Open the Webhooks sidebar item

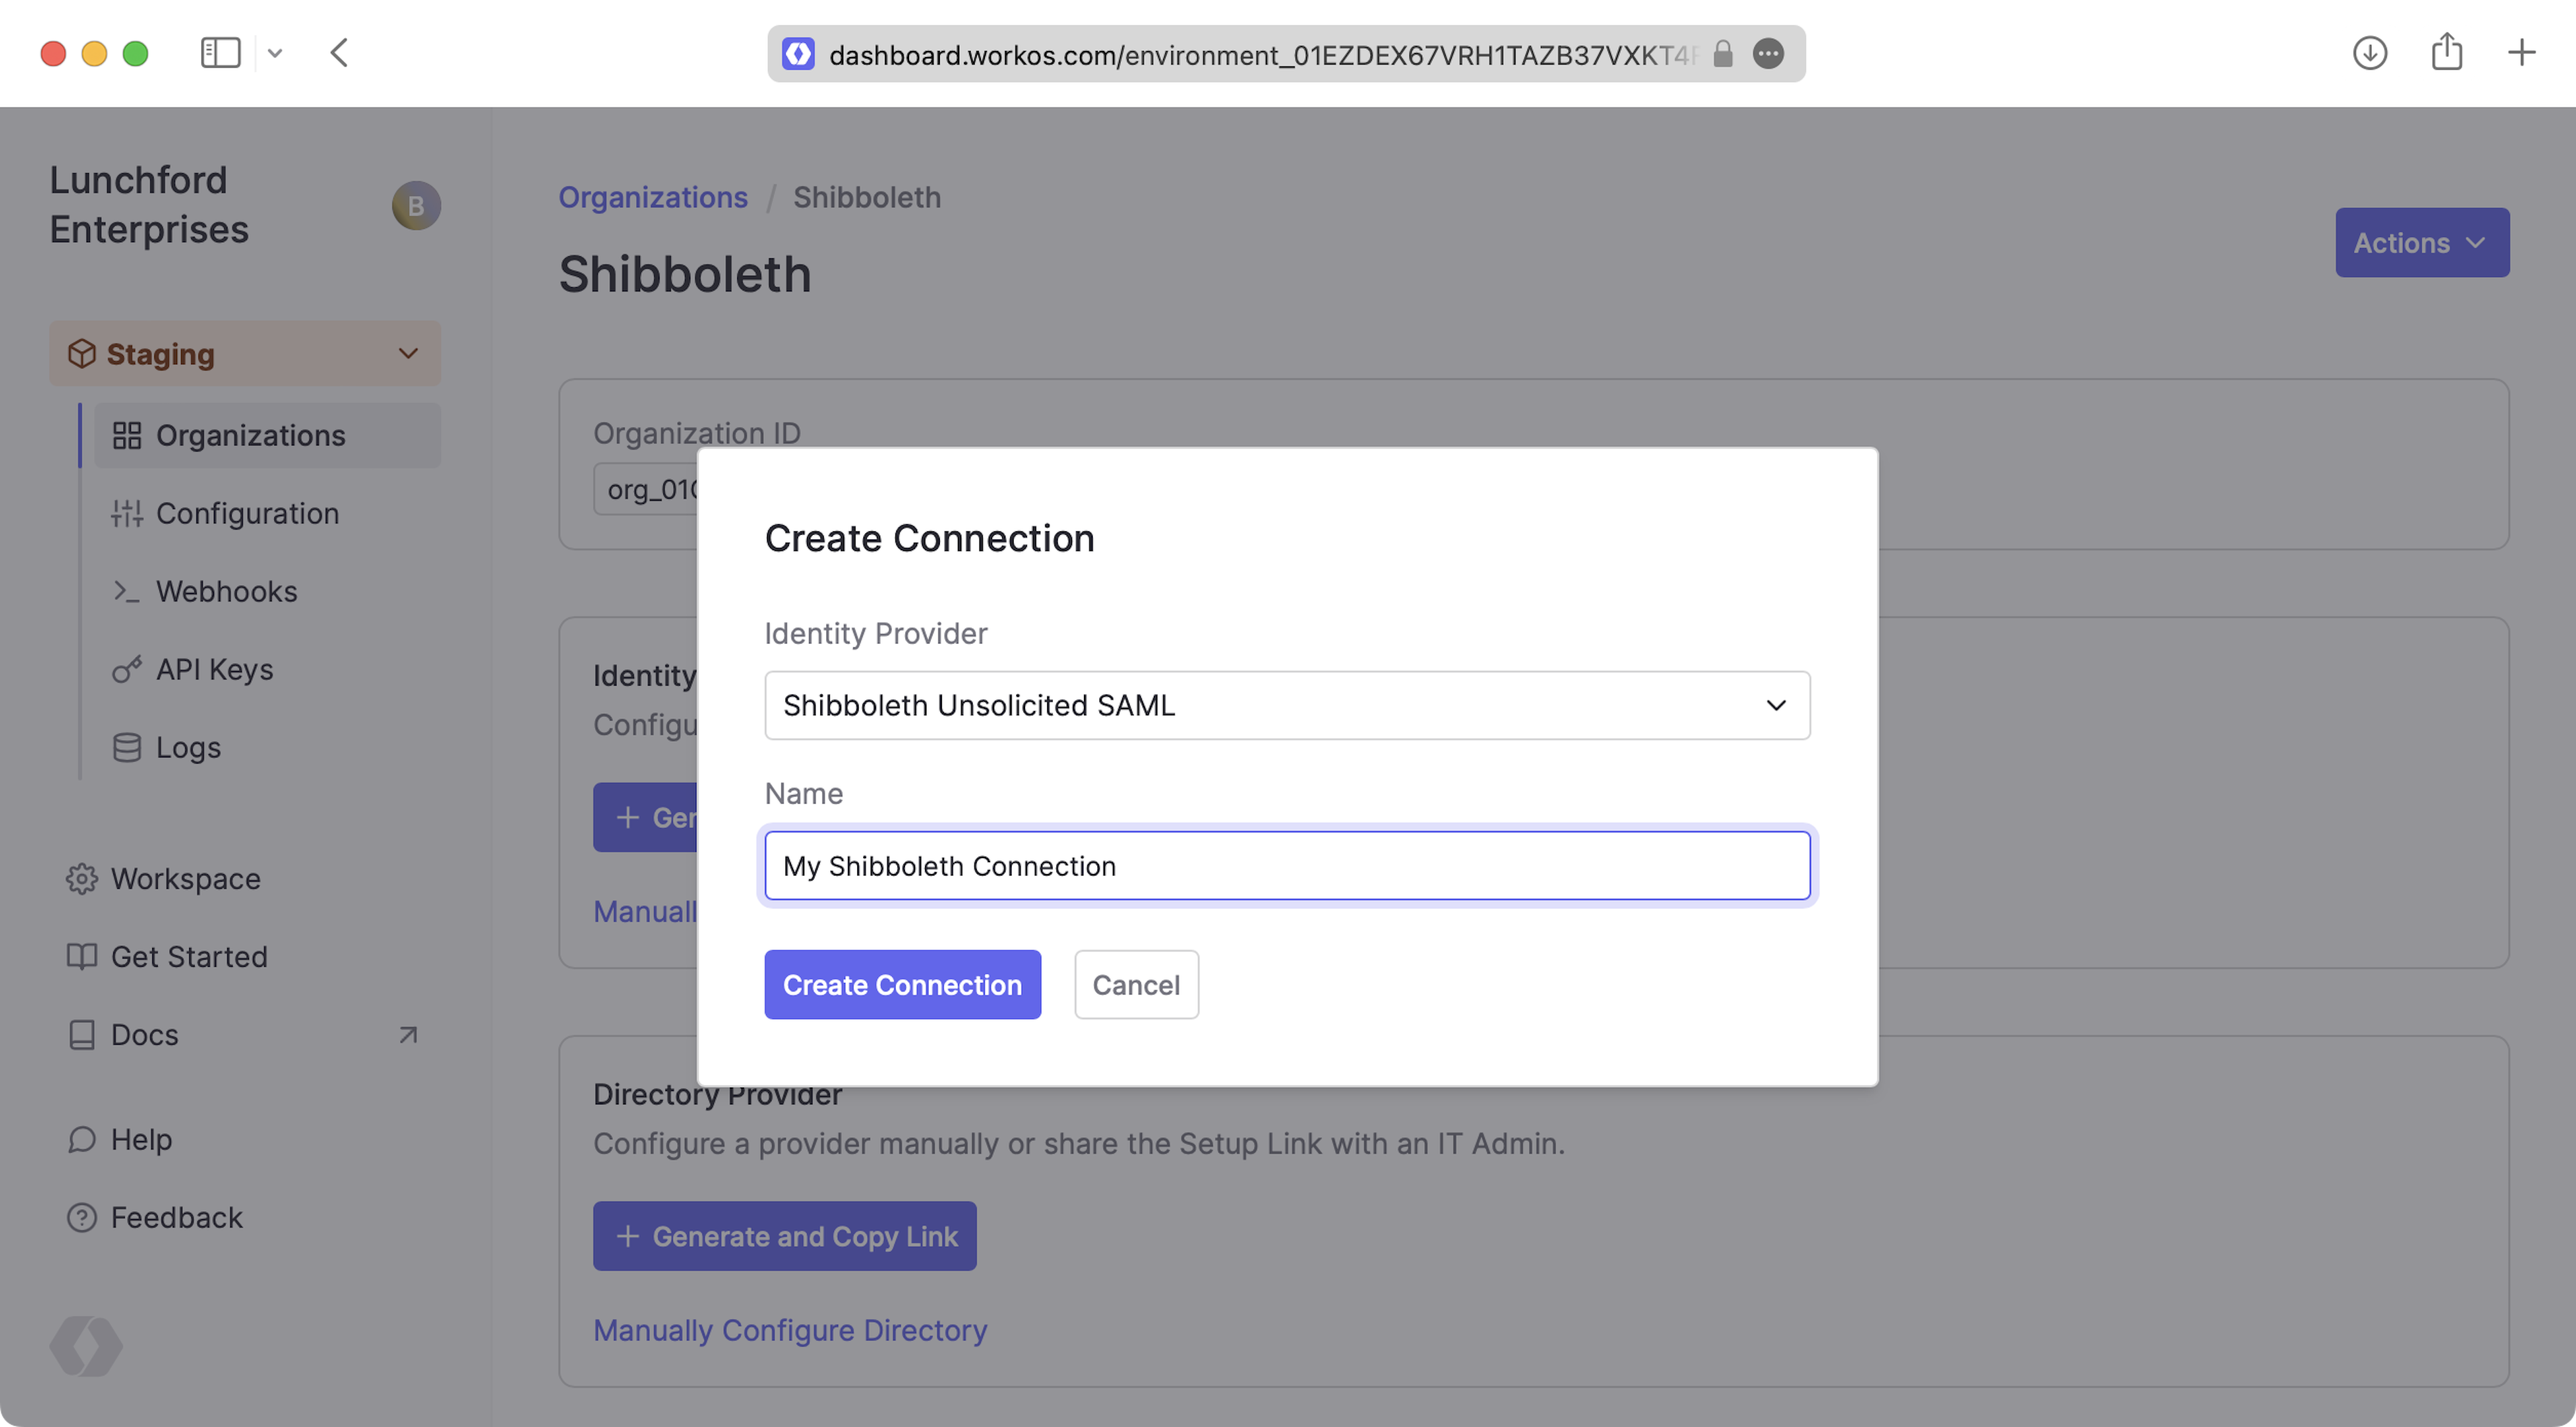226,592
